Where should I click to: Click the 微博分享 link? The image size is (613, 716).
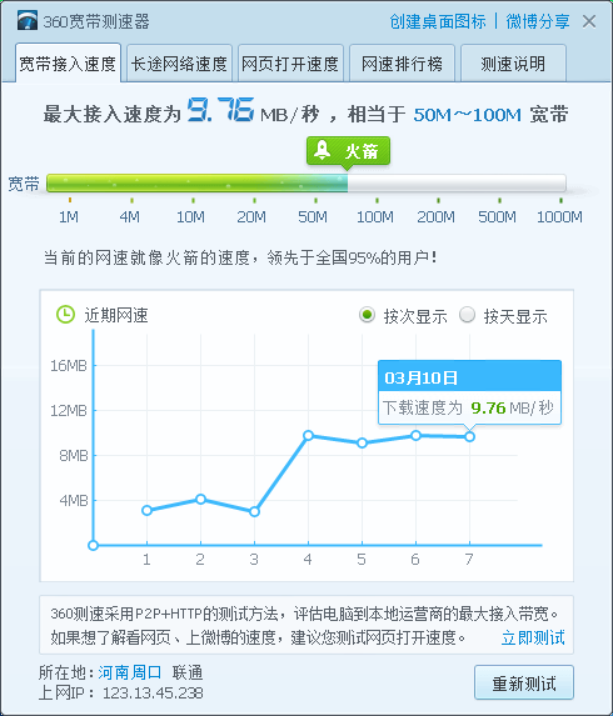tap(538, 21)
